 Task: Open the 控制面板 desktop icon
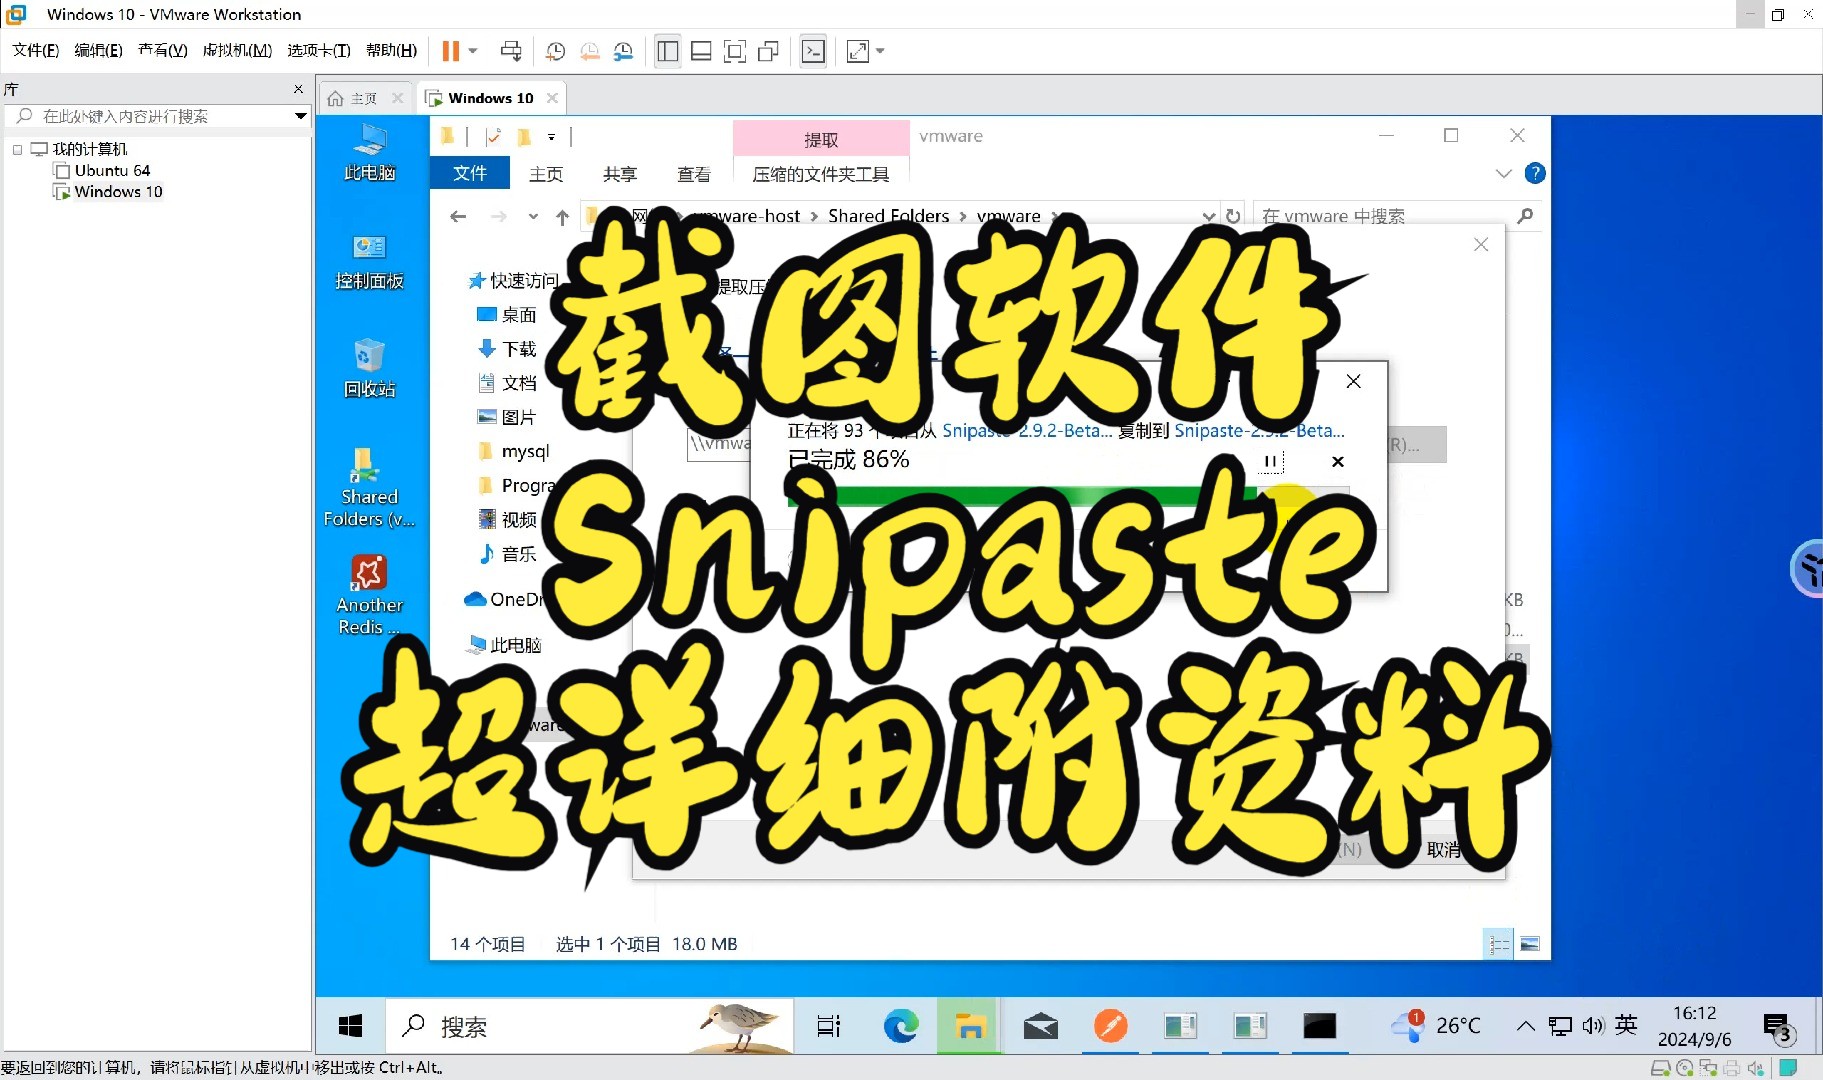pos(369,261)
